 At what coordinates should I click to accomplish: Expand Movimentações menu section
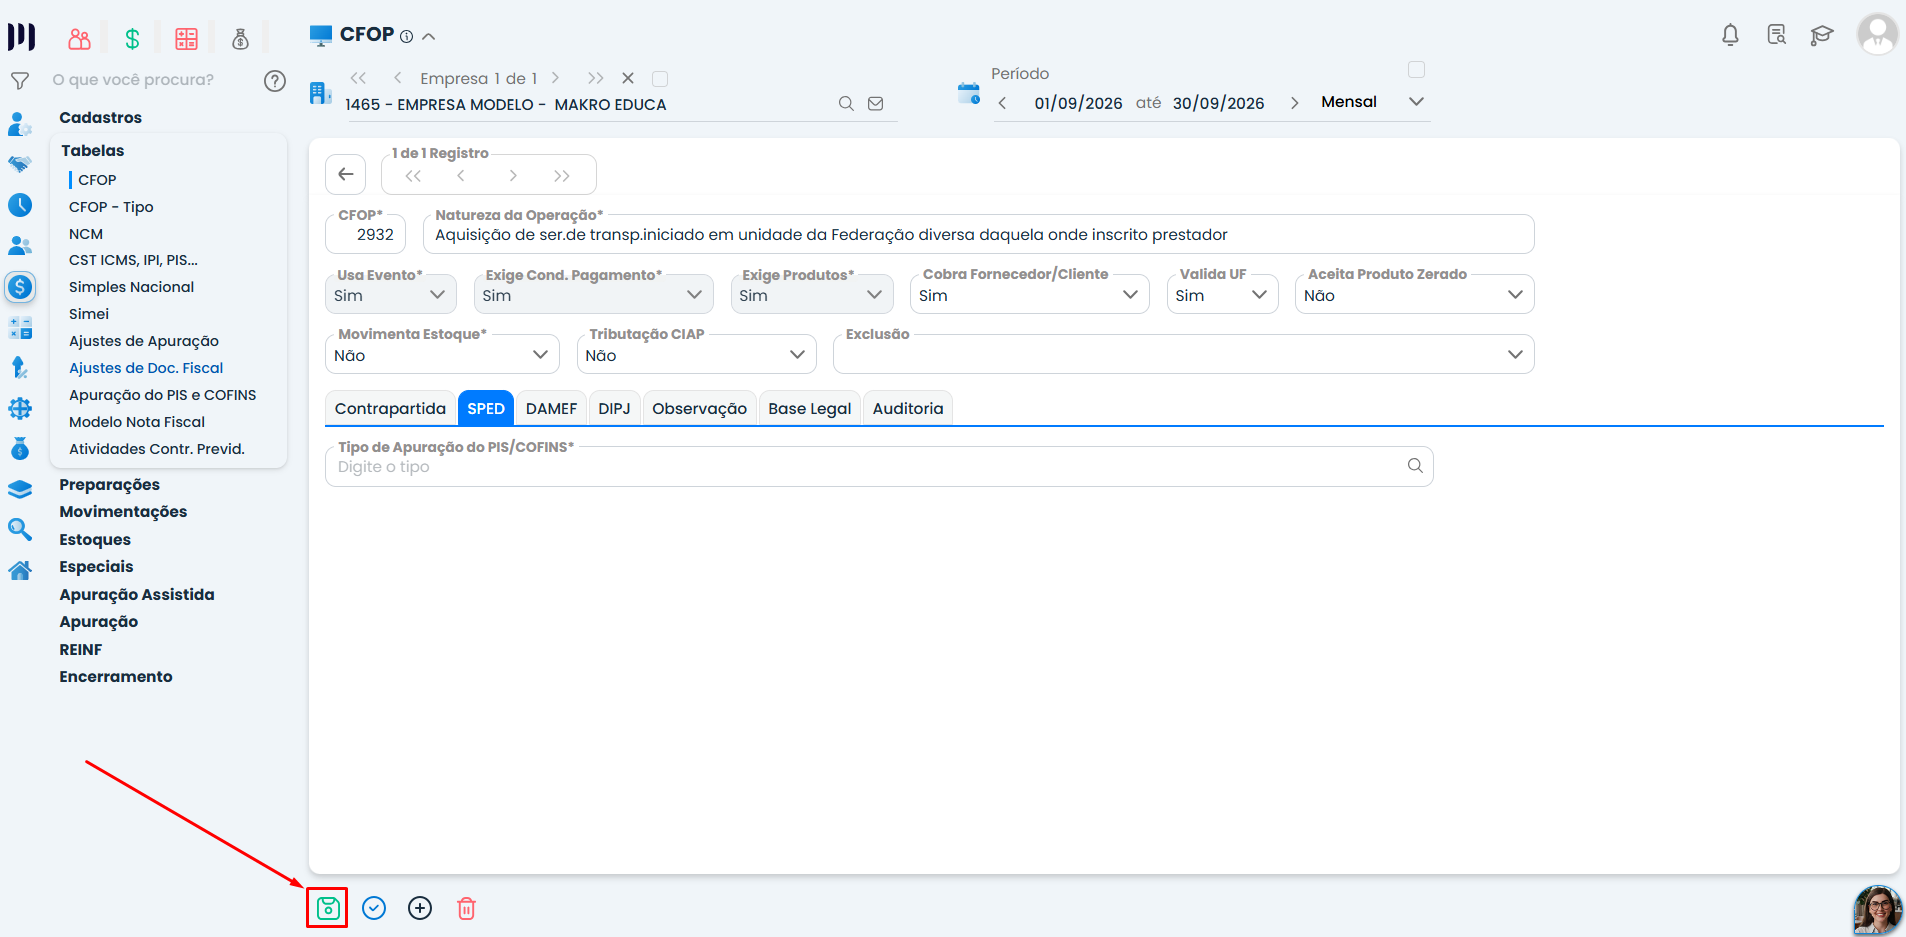coord(123,511)
